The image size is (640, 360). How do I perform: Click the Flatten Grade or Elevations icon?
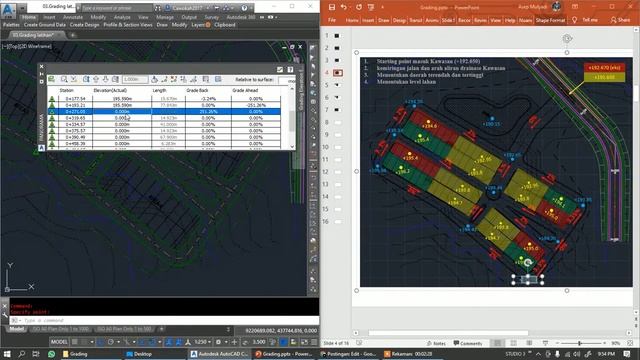(x=154, y=79)
